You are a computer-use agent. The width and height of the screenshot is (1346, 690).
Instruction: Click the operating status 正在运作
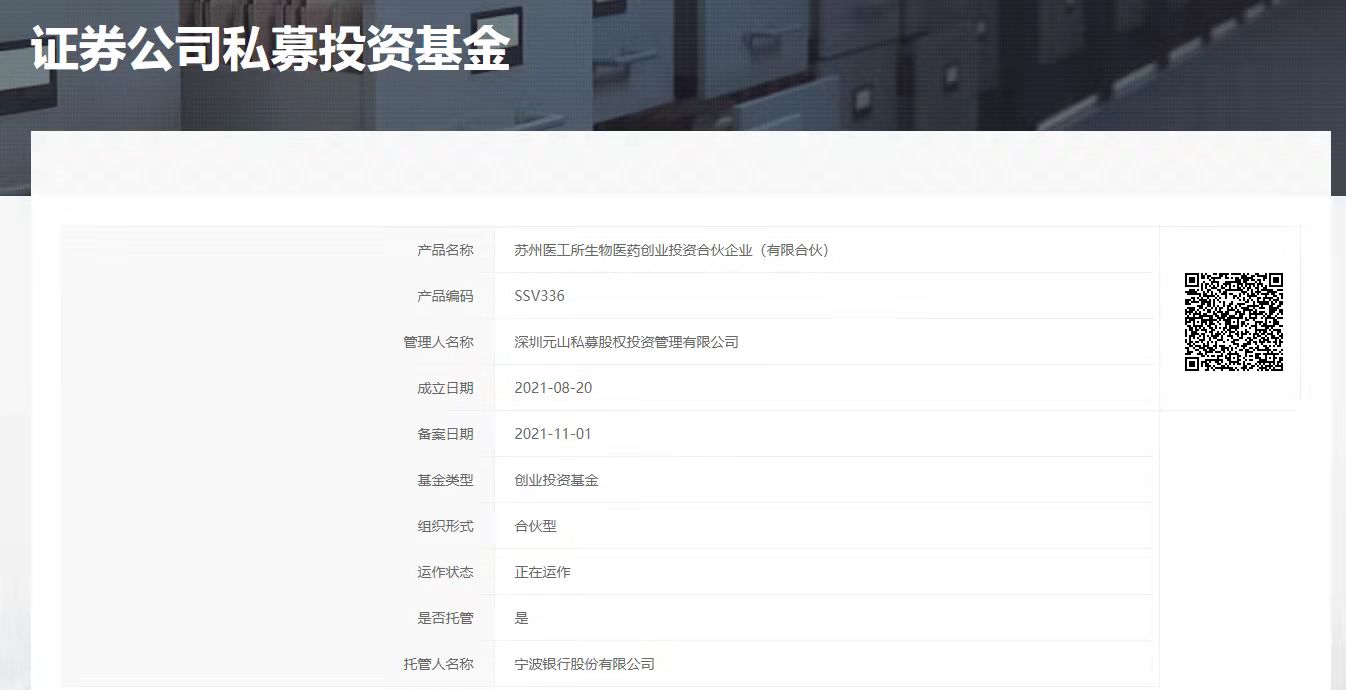[x=542, y=572]
